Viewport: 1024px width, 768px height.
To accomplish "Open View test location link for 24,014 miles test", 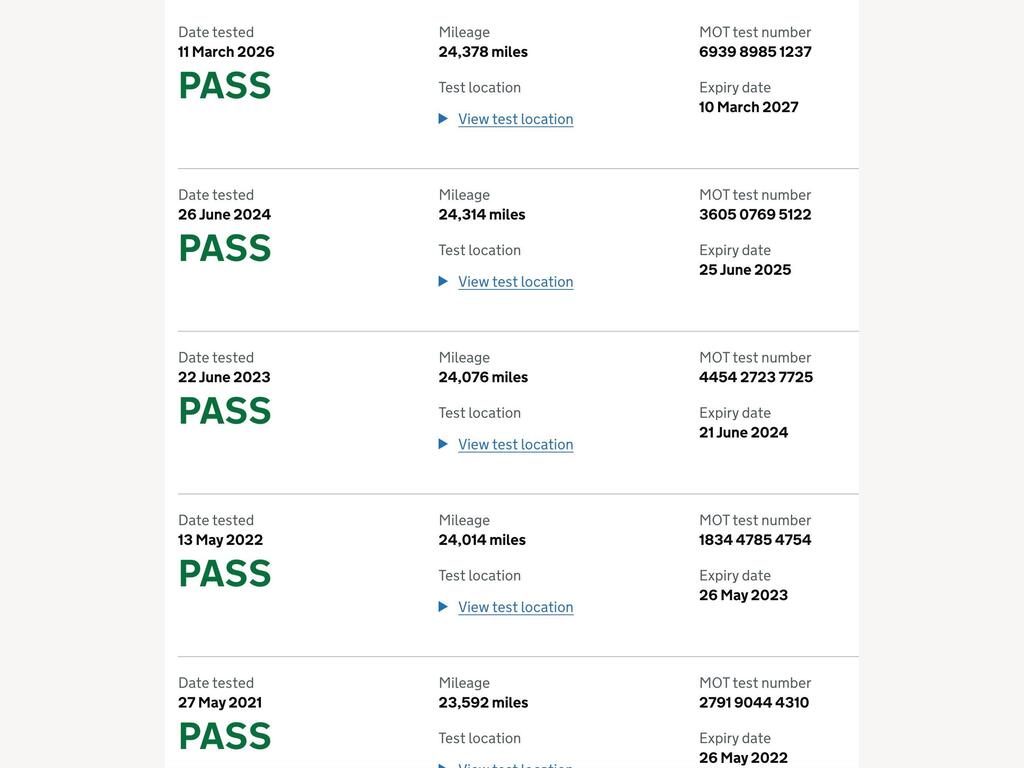I will [x=515, y=607].
